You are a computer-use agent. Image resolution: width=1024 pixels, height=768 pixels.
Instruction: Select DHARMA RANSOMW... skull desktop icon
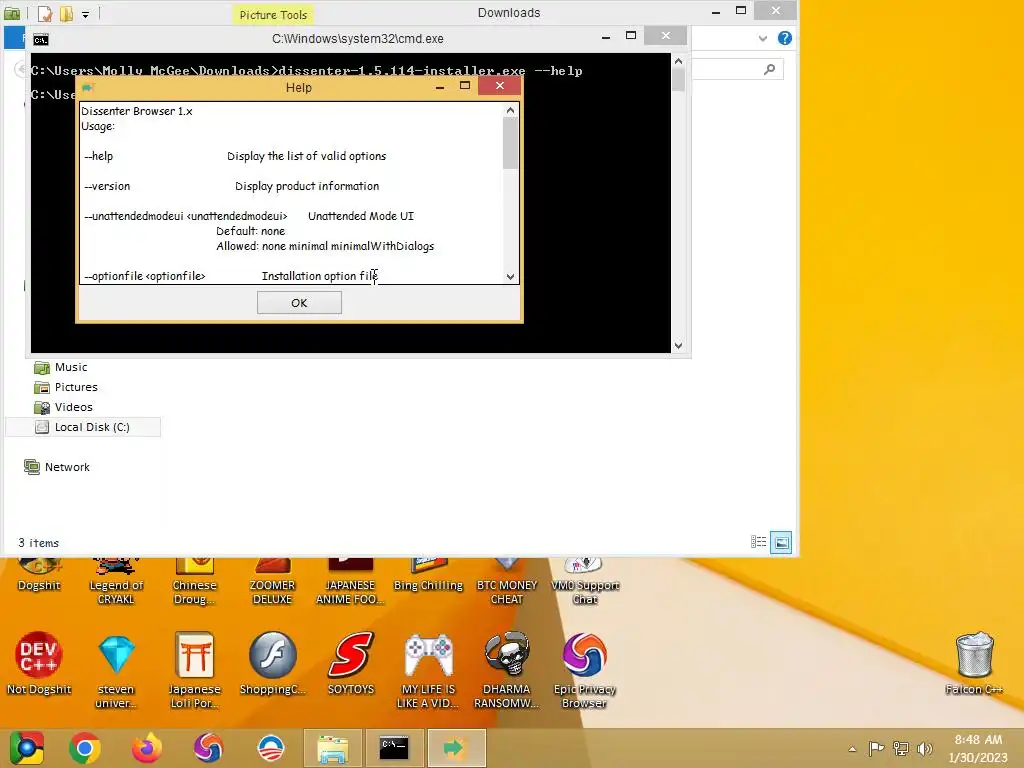point(507,670)
